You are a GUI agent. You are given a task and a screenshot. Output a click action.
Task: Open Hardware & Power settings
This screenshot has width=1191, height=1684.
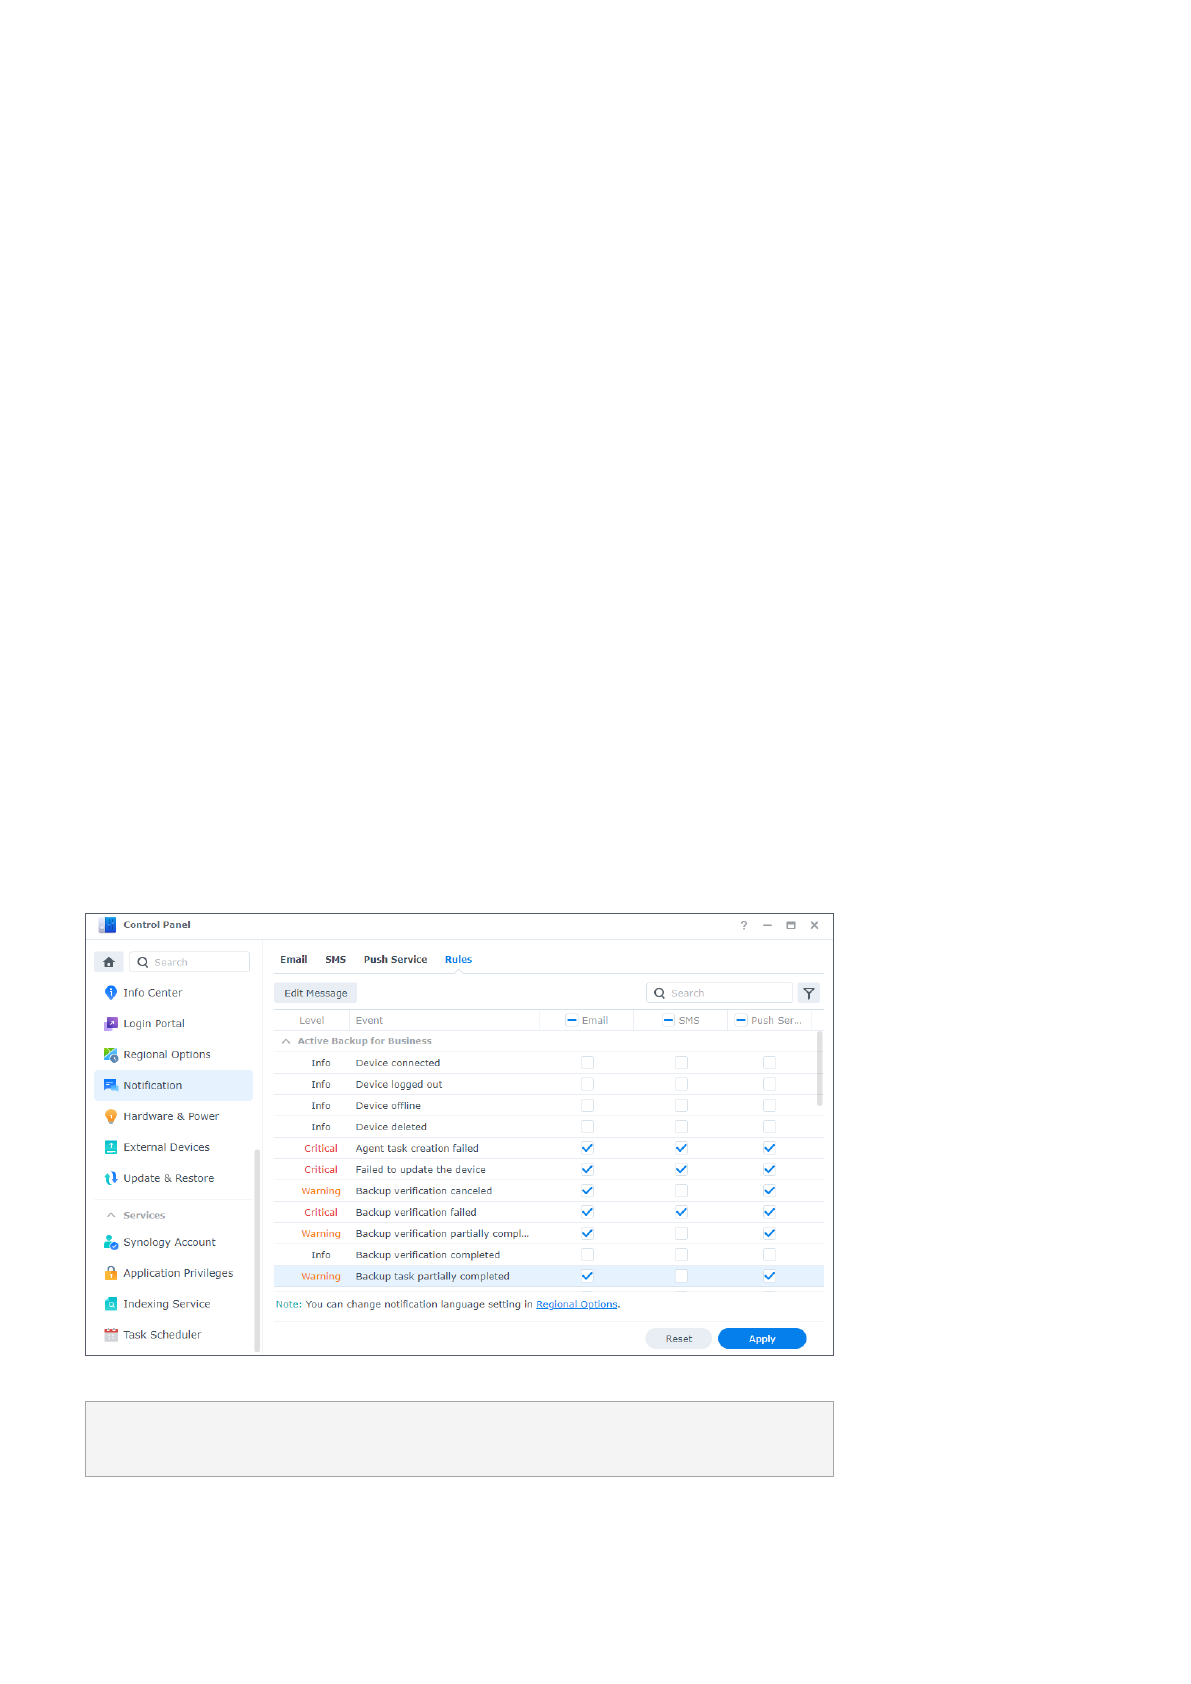click(170, 1117)
